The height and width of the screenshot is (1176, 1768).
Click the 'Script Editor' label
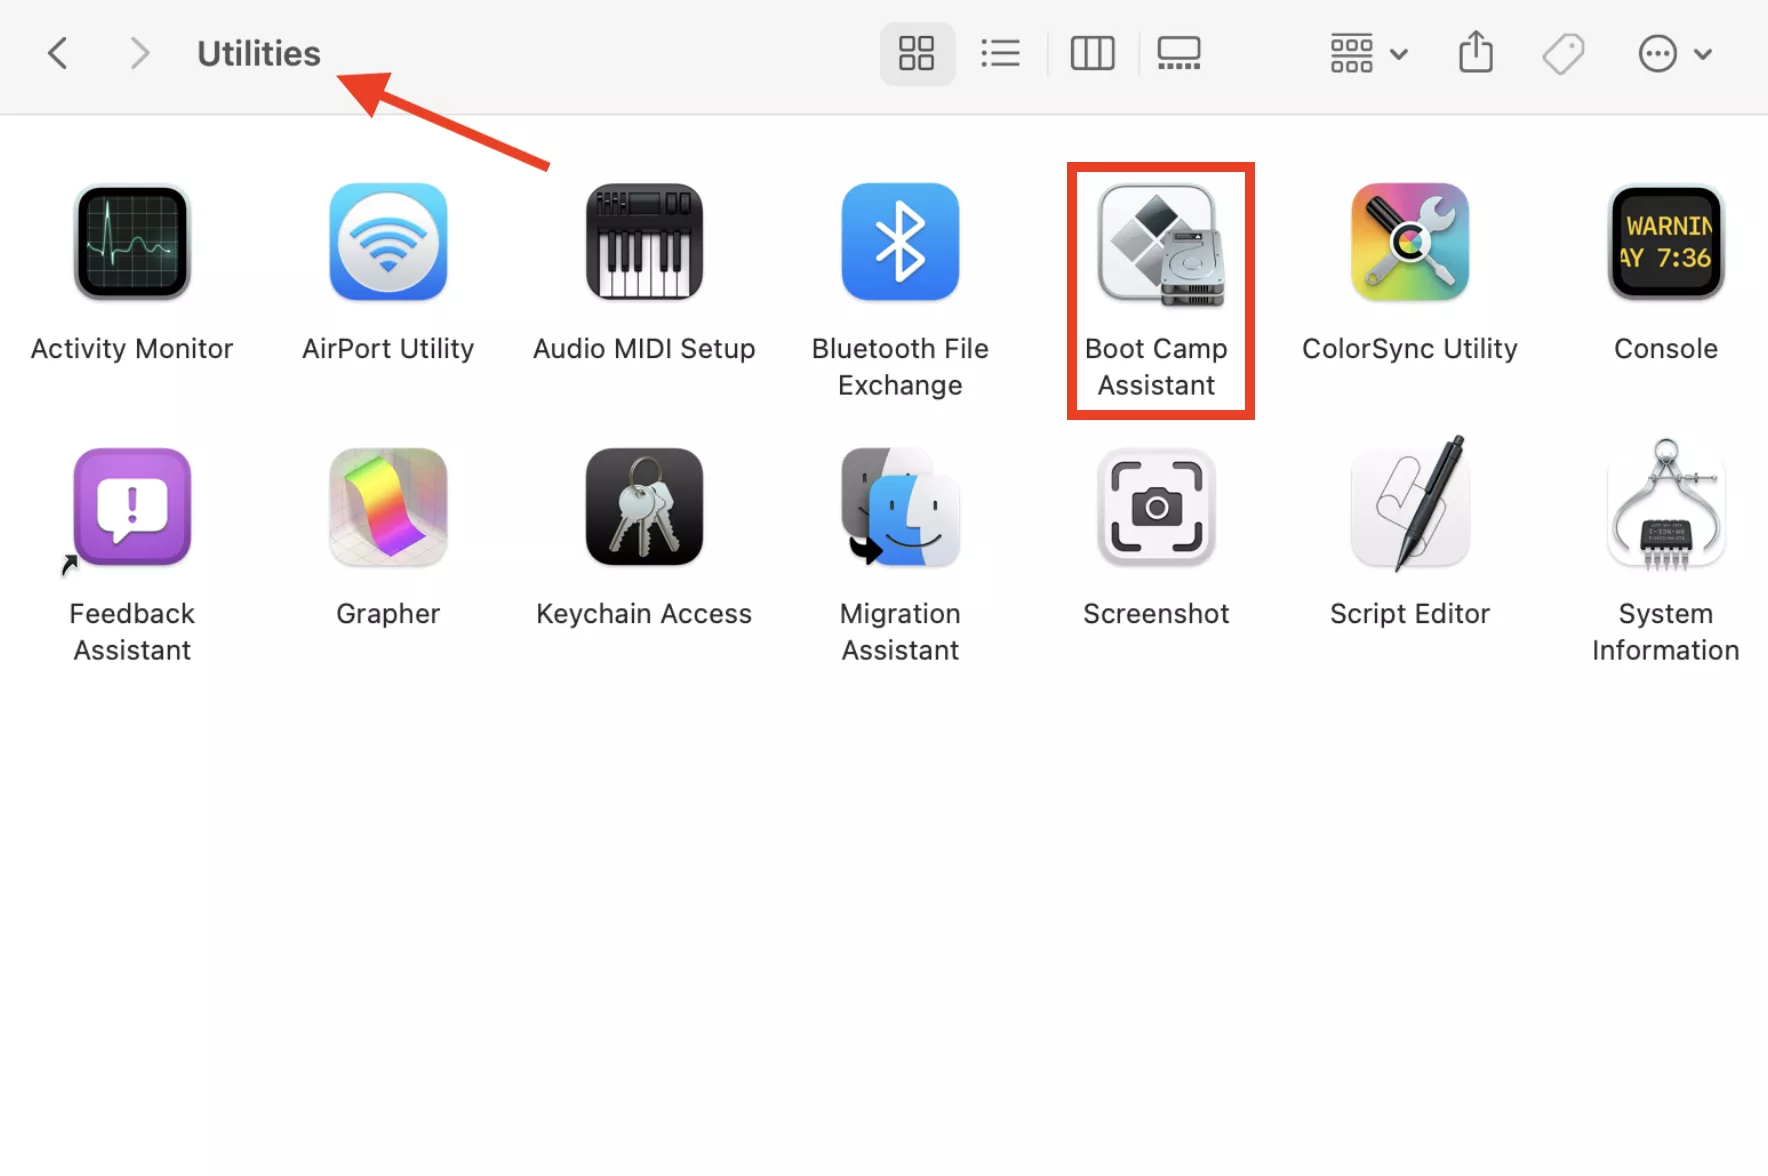(x=1410, y=613)
